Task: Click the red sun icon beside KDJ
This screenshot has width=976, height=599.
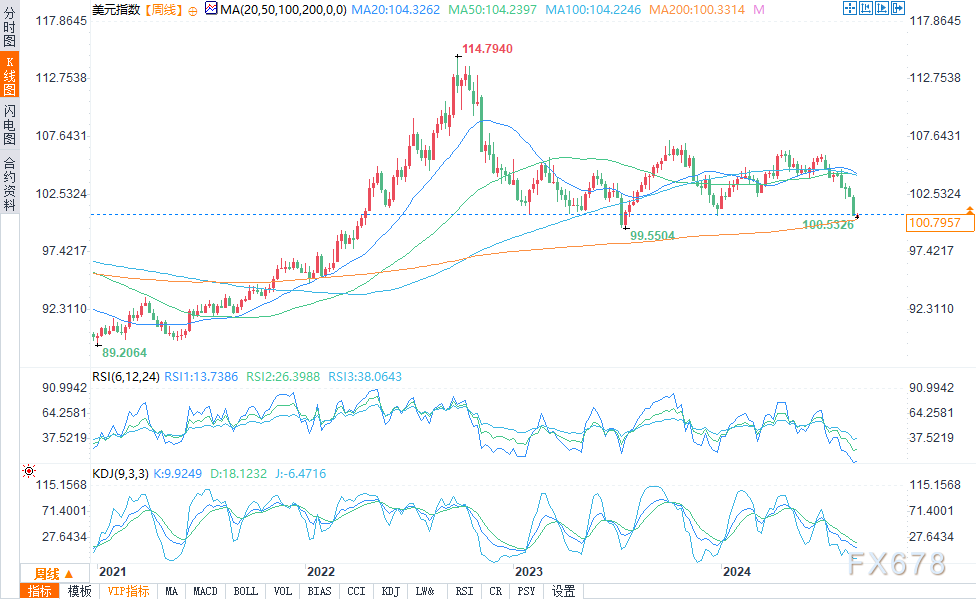Action: [x=29, y=471]
